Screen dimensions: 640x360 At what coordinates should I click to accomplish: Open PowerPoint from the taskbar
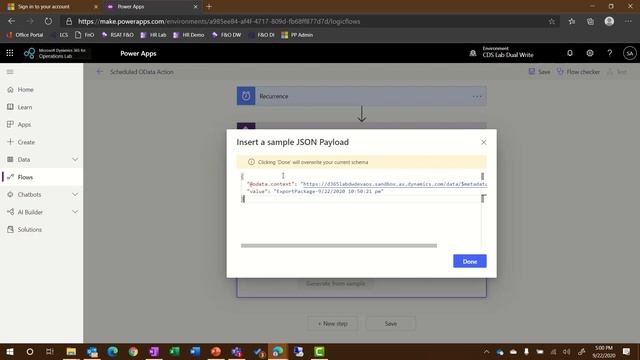pyautogui.click(x=216, y=351)
